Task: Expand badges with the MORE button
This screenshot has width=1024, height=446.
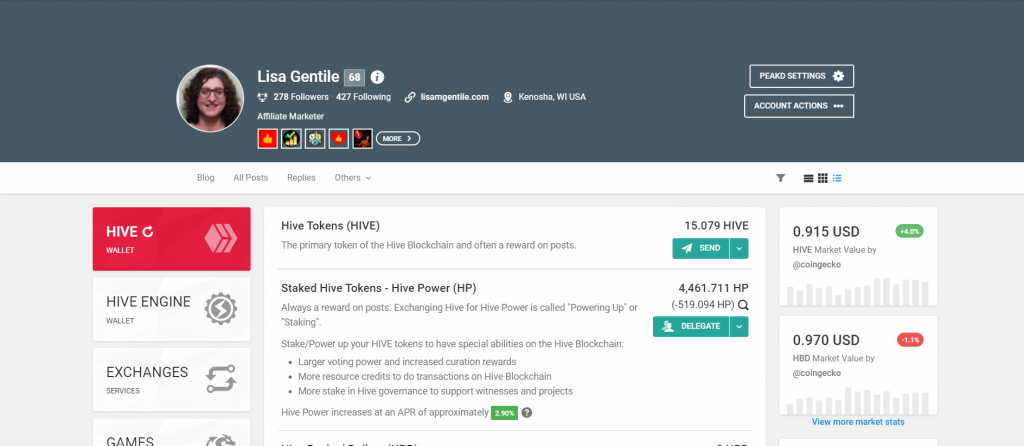Action: [x=398, y=138]
